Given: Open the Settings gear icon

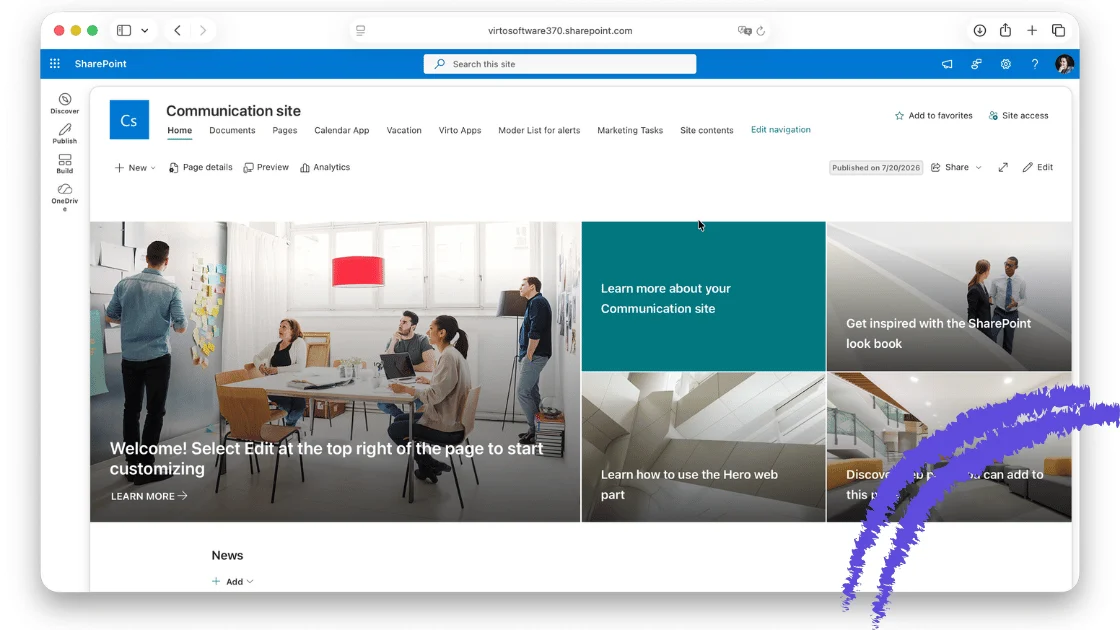Looking at the screenshot, I should 1006,64.
